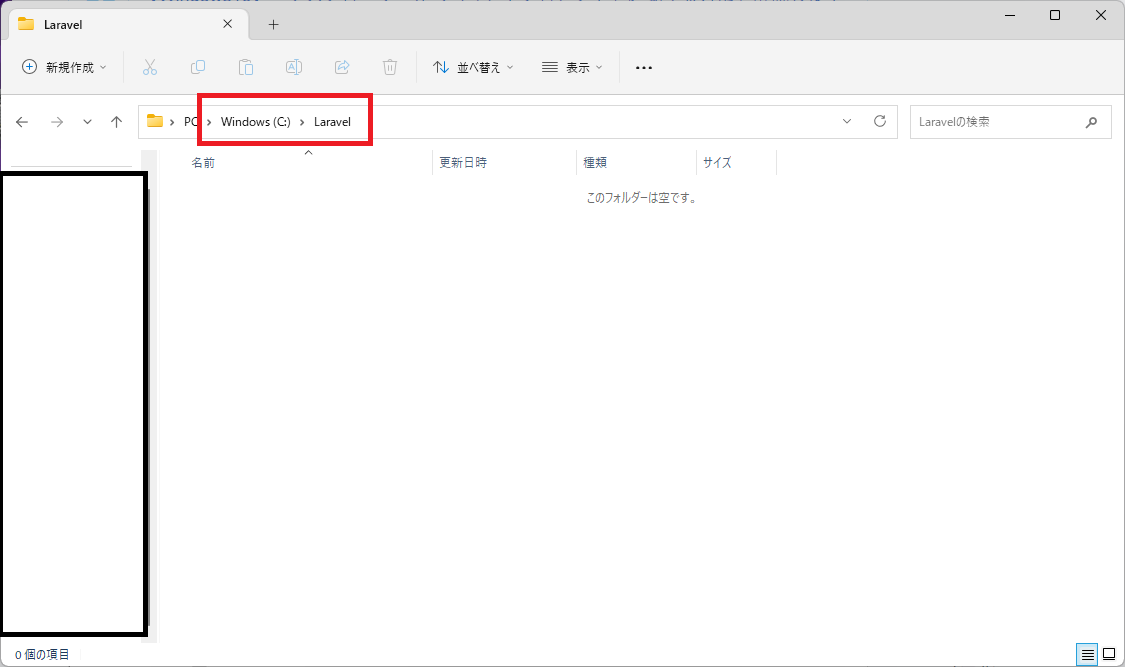The width and height of the screenshot is (1125, 667).
Task: Open the three-dot more options menu
Action: pyautogui.click(x=644, y=67)
